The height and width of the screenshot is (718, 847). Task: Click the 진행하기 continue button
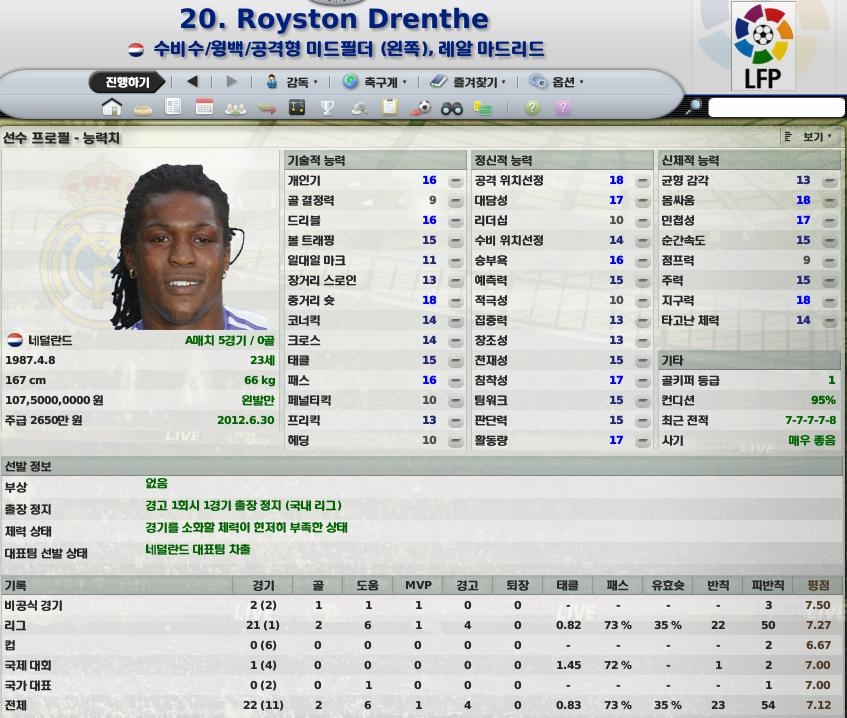[x=127, y=82]
